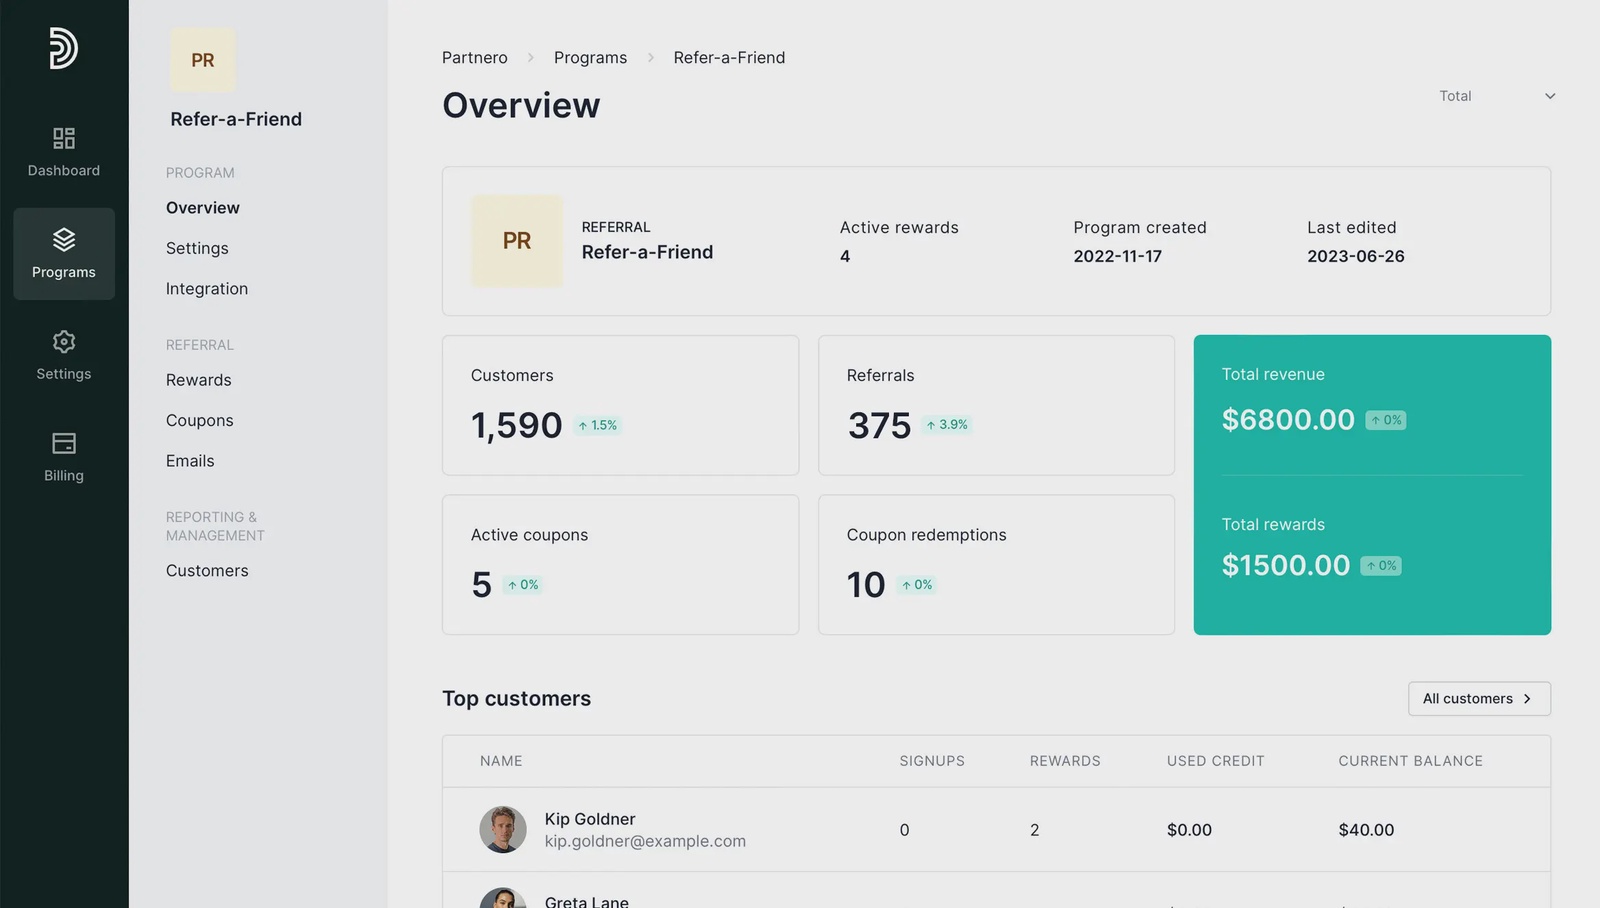
Task: Navigate to Rewards under Referral
Action: point(198,380)
